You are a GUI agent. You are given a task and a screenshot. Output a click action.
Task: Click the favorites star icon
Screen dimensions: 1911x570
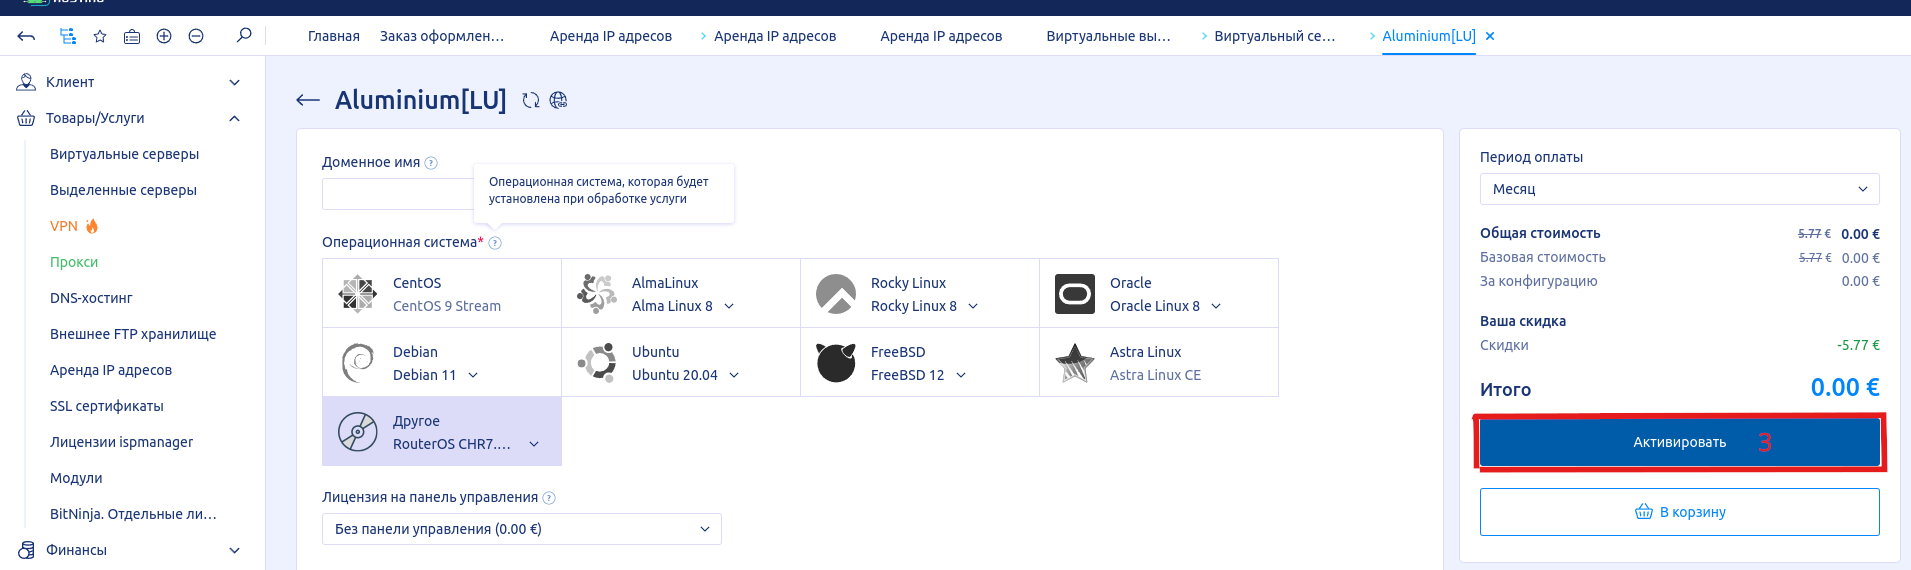[100, 36]
